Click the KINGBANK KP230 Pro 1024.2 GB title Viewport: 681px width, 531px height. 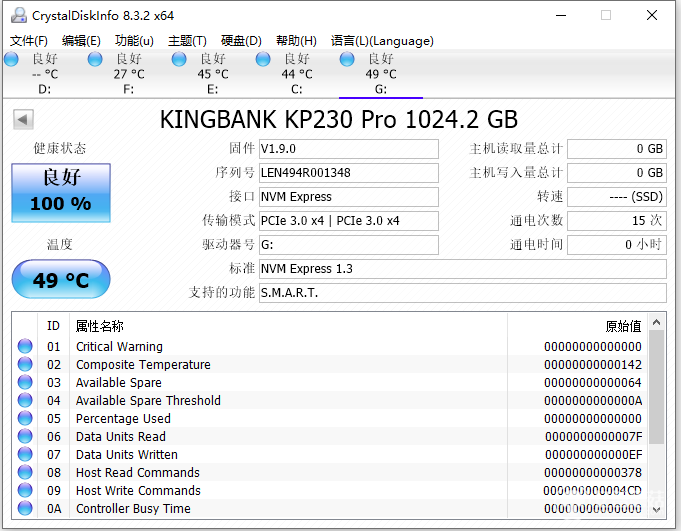[339, 119]
